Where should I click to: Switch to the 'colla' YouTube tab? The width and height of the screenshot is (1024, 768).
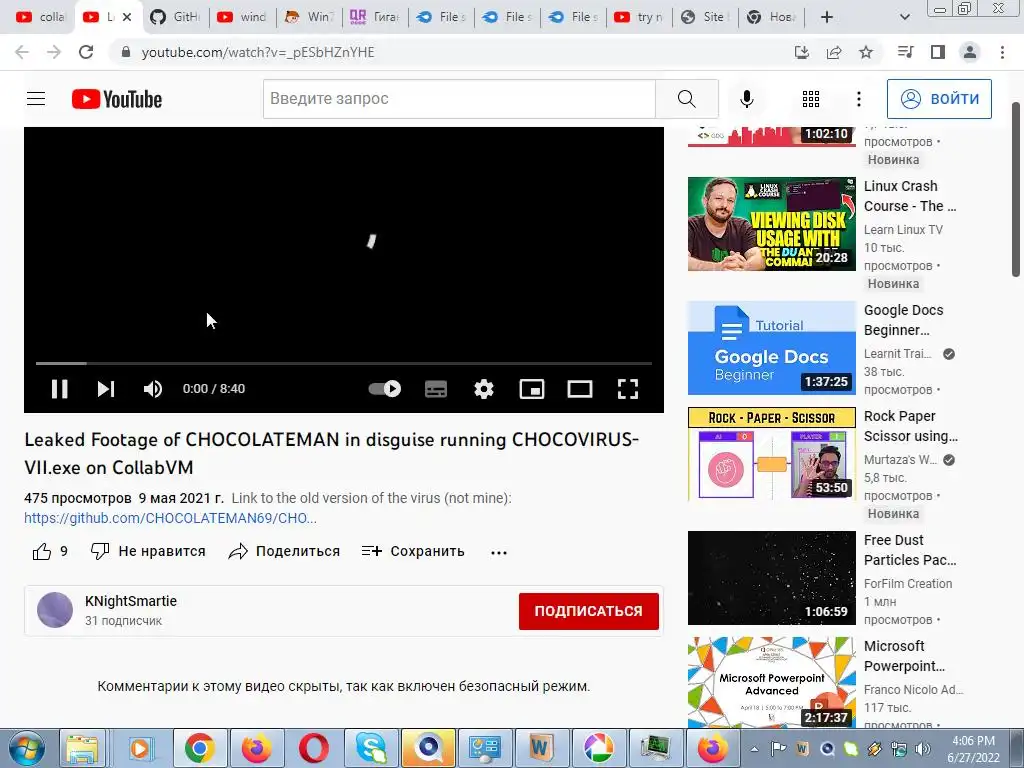pos(41,17)
